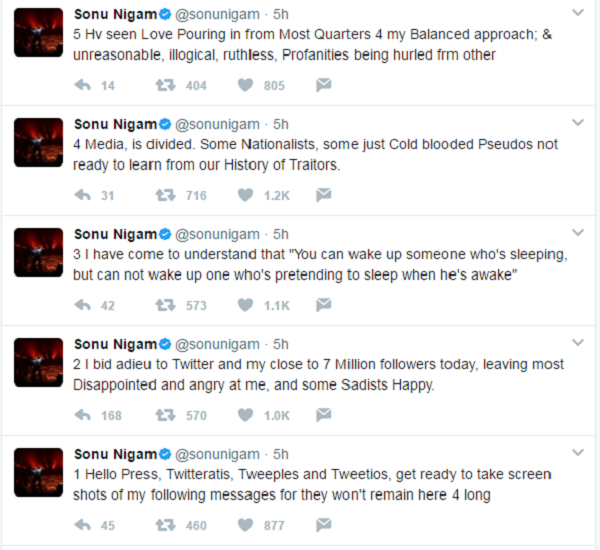The height and width of the screenshot is (550, 600).
Task: Open the 5h timestamp on the 'bid adieu' tweet
Action: [281, 344]
